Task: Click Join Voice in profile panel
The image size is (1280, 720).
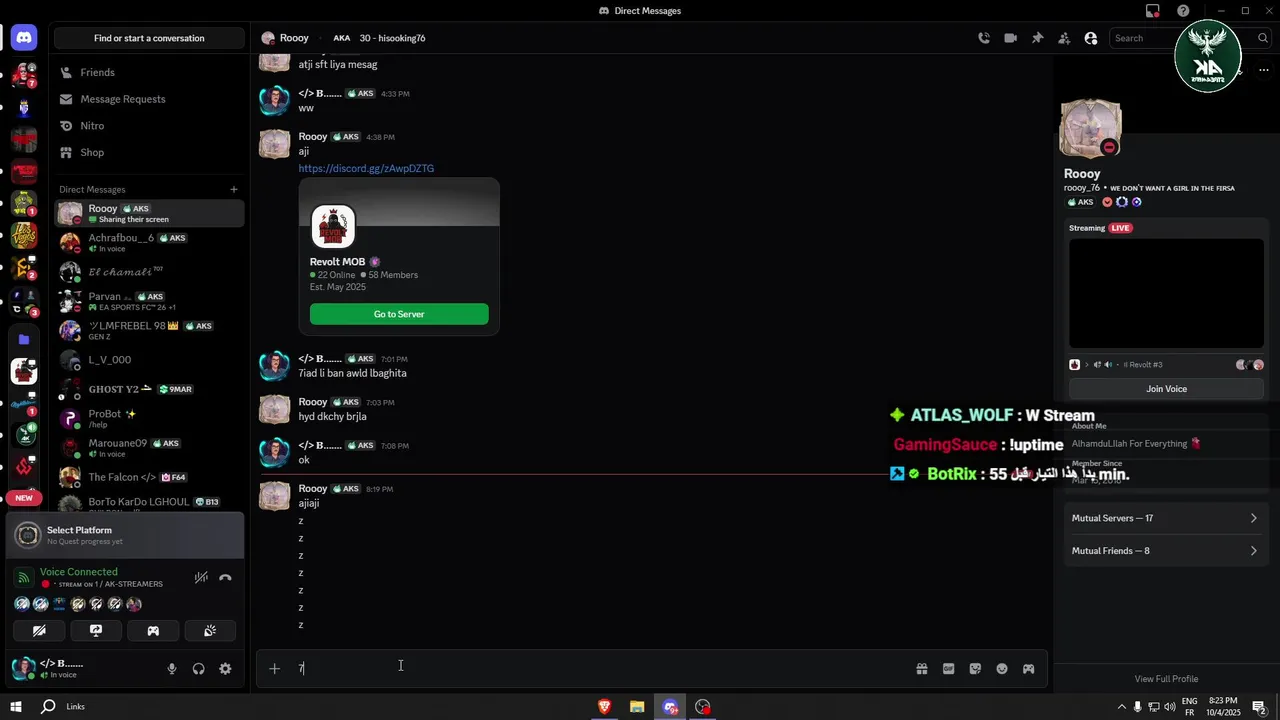Action: tap(1166, 389)
